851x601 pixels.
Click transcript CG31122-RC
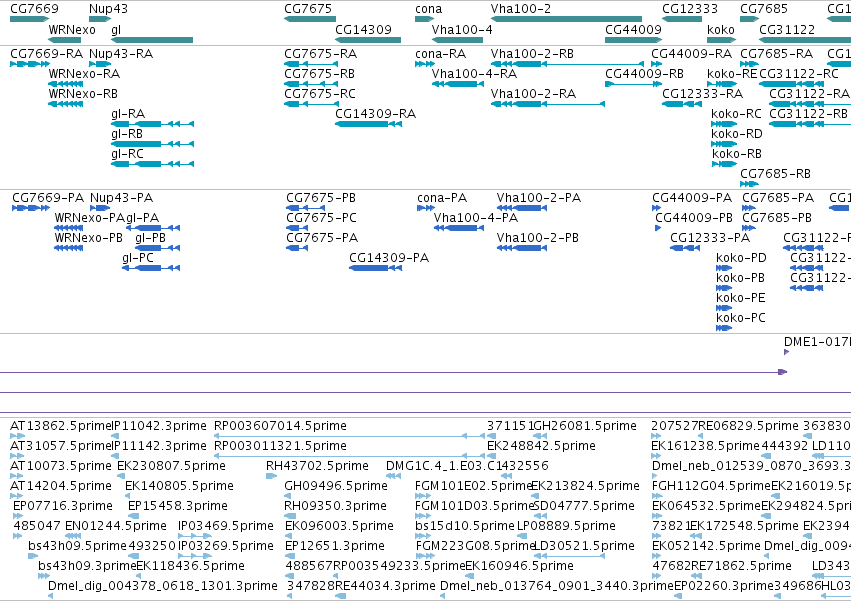coord(791,84)
